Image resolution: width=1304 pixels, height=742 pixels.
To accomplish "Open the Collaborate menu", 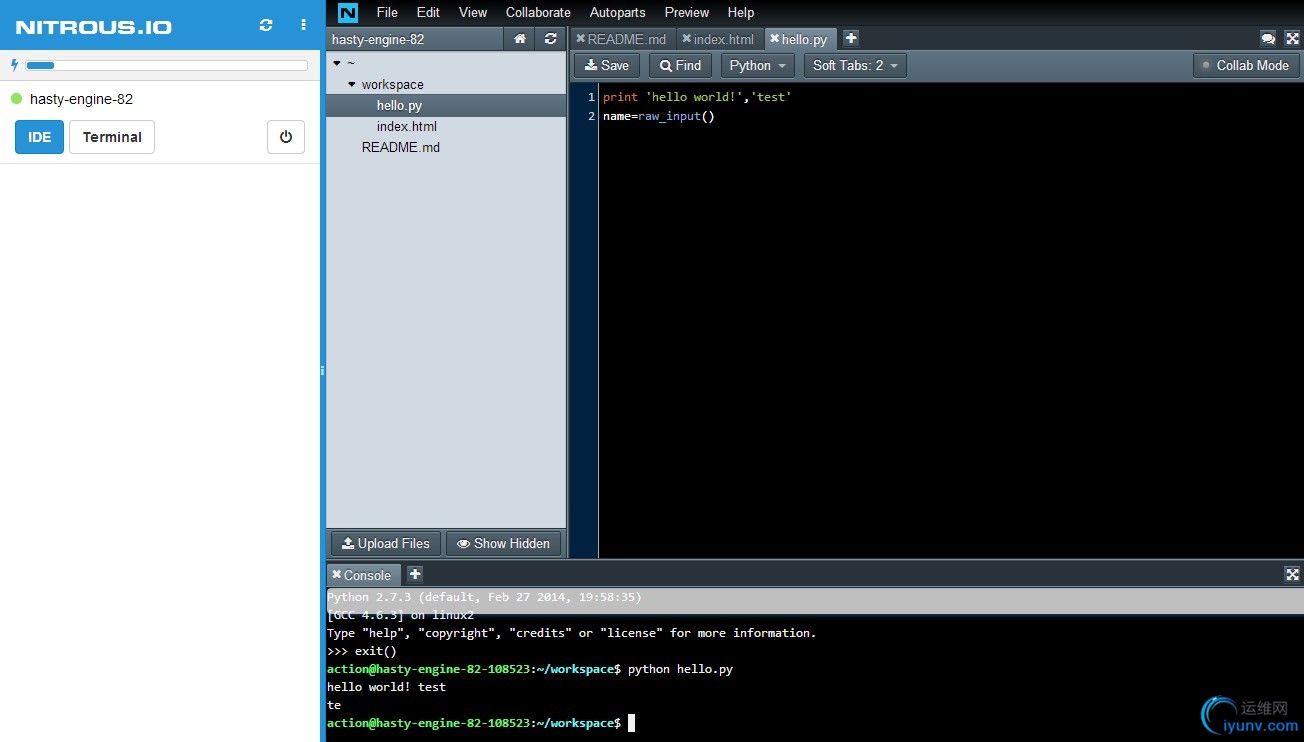I will point(538,12).
